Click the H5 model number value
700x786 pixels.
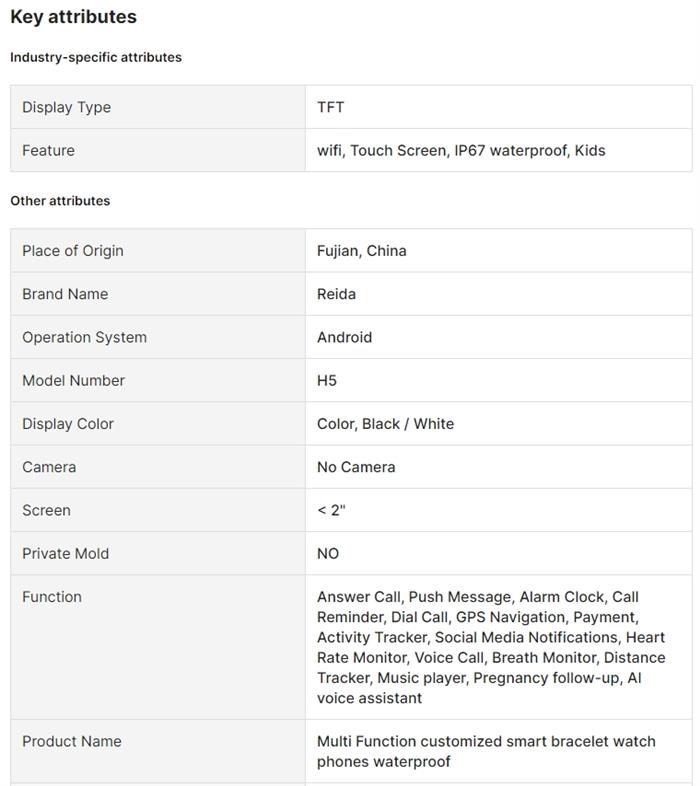coord(327,380)
